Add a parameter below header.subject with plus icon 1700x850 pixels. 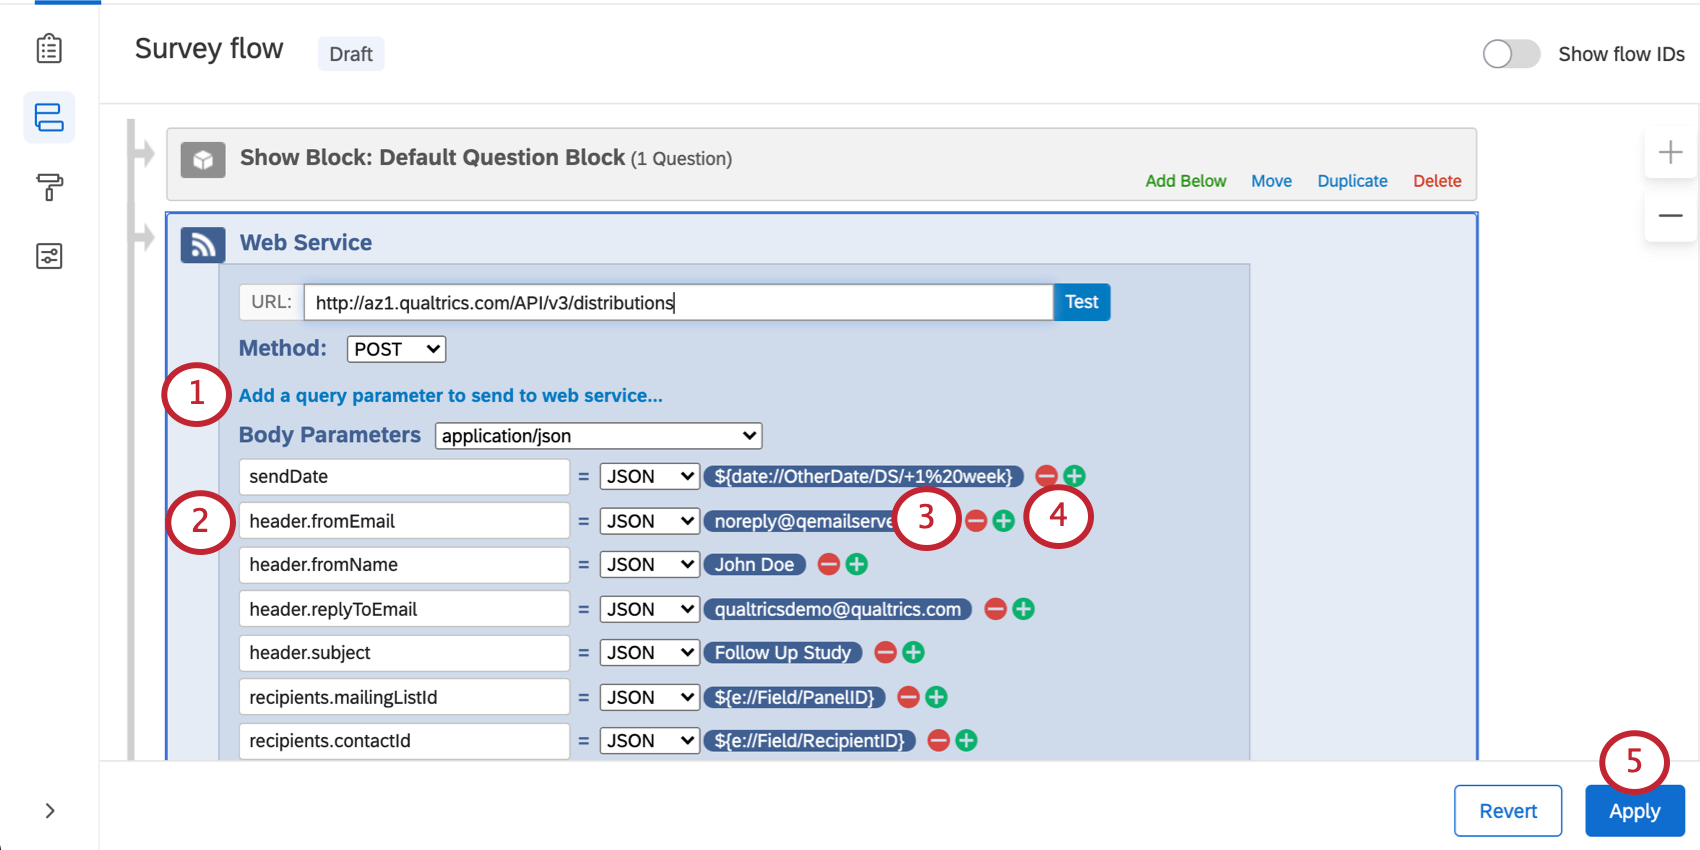click(913, 653)
